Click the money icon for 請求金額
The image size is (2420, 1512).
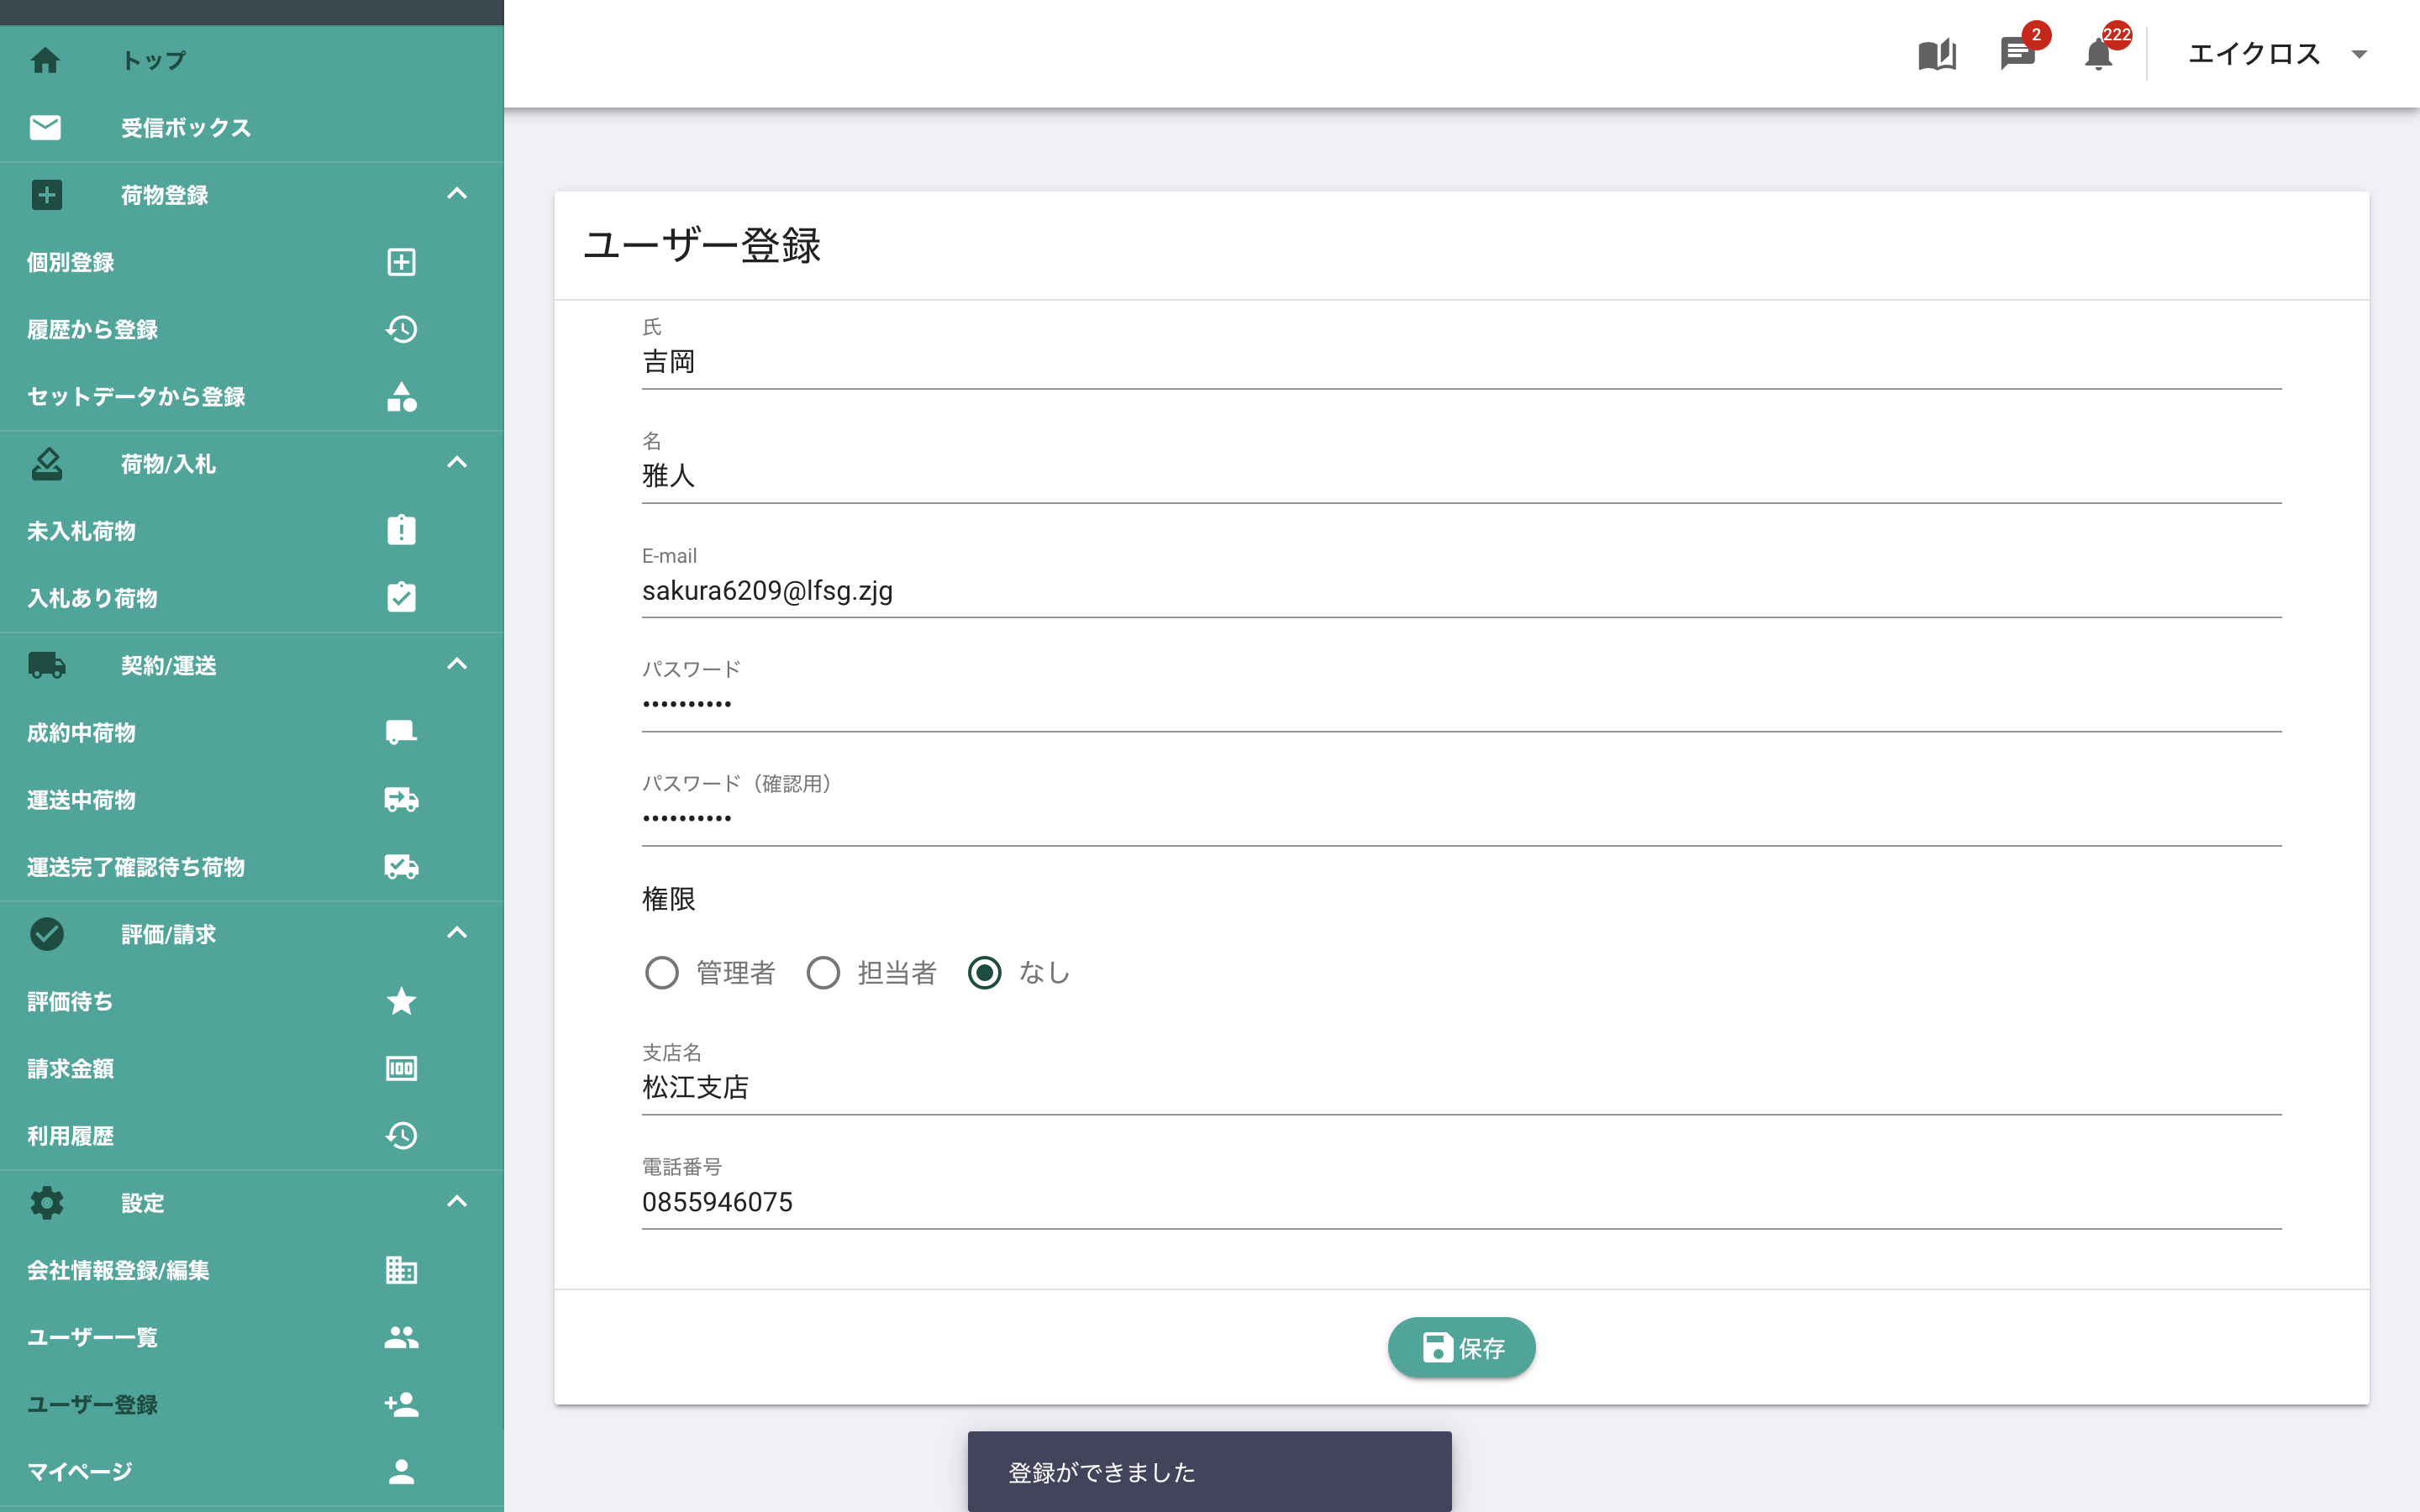coord(401,1068)
